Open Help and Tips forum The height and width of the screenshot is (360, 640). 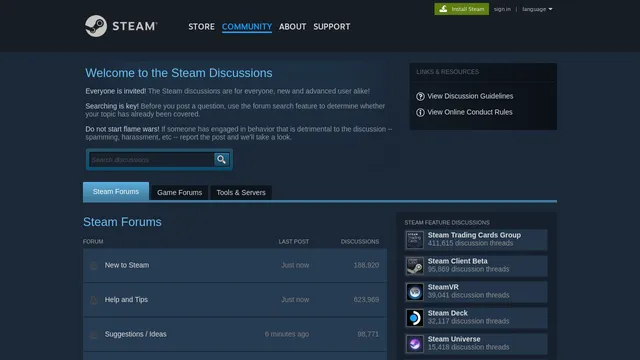[126, 299]
